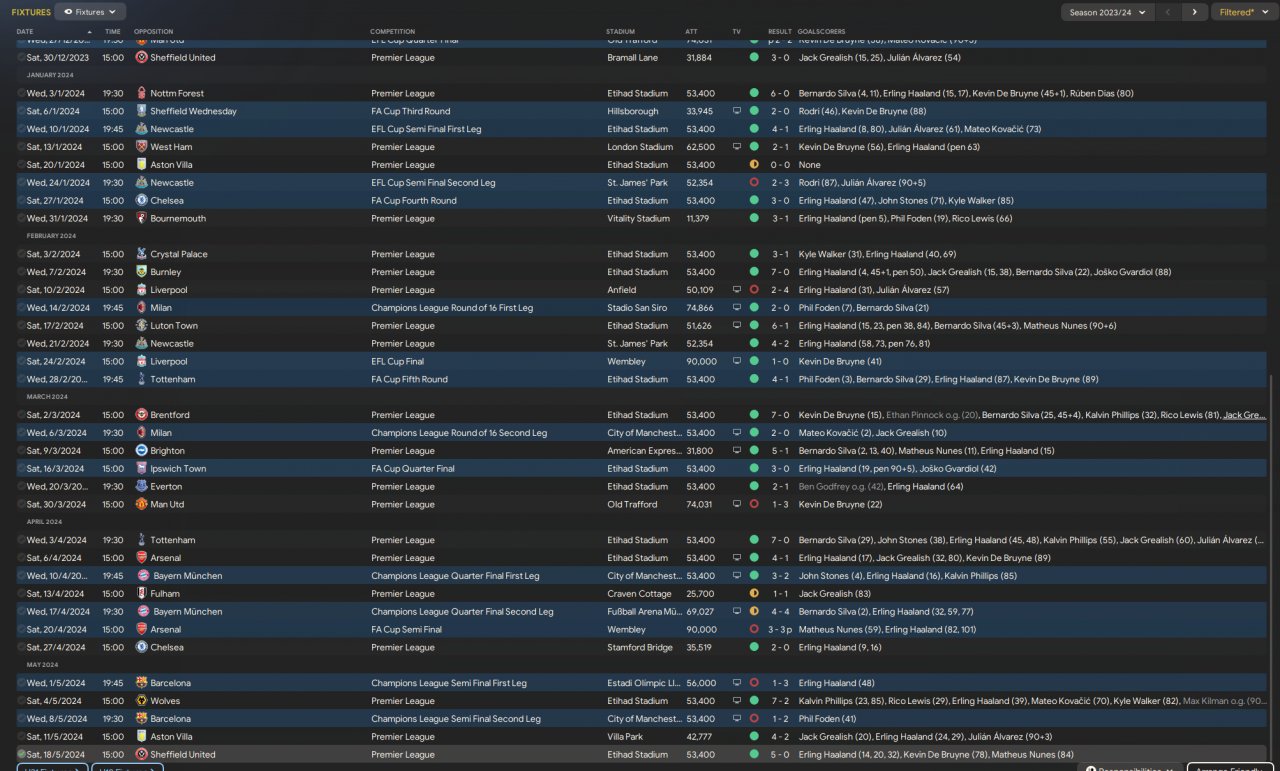1280x771 pixels.
Task: Select the Sheffield United 18/5/2024 row checkmark
Action: pyautogui.click(x=21, y=755)
